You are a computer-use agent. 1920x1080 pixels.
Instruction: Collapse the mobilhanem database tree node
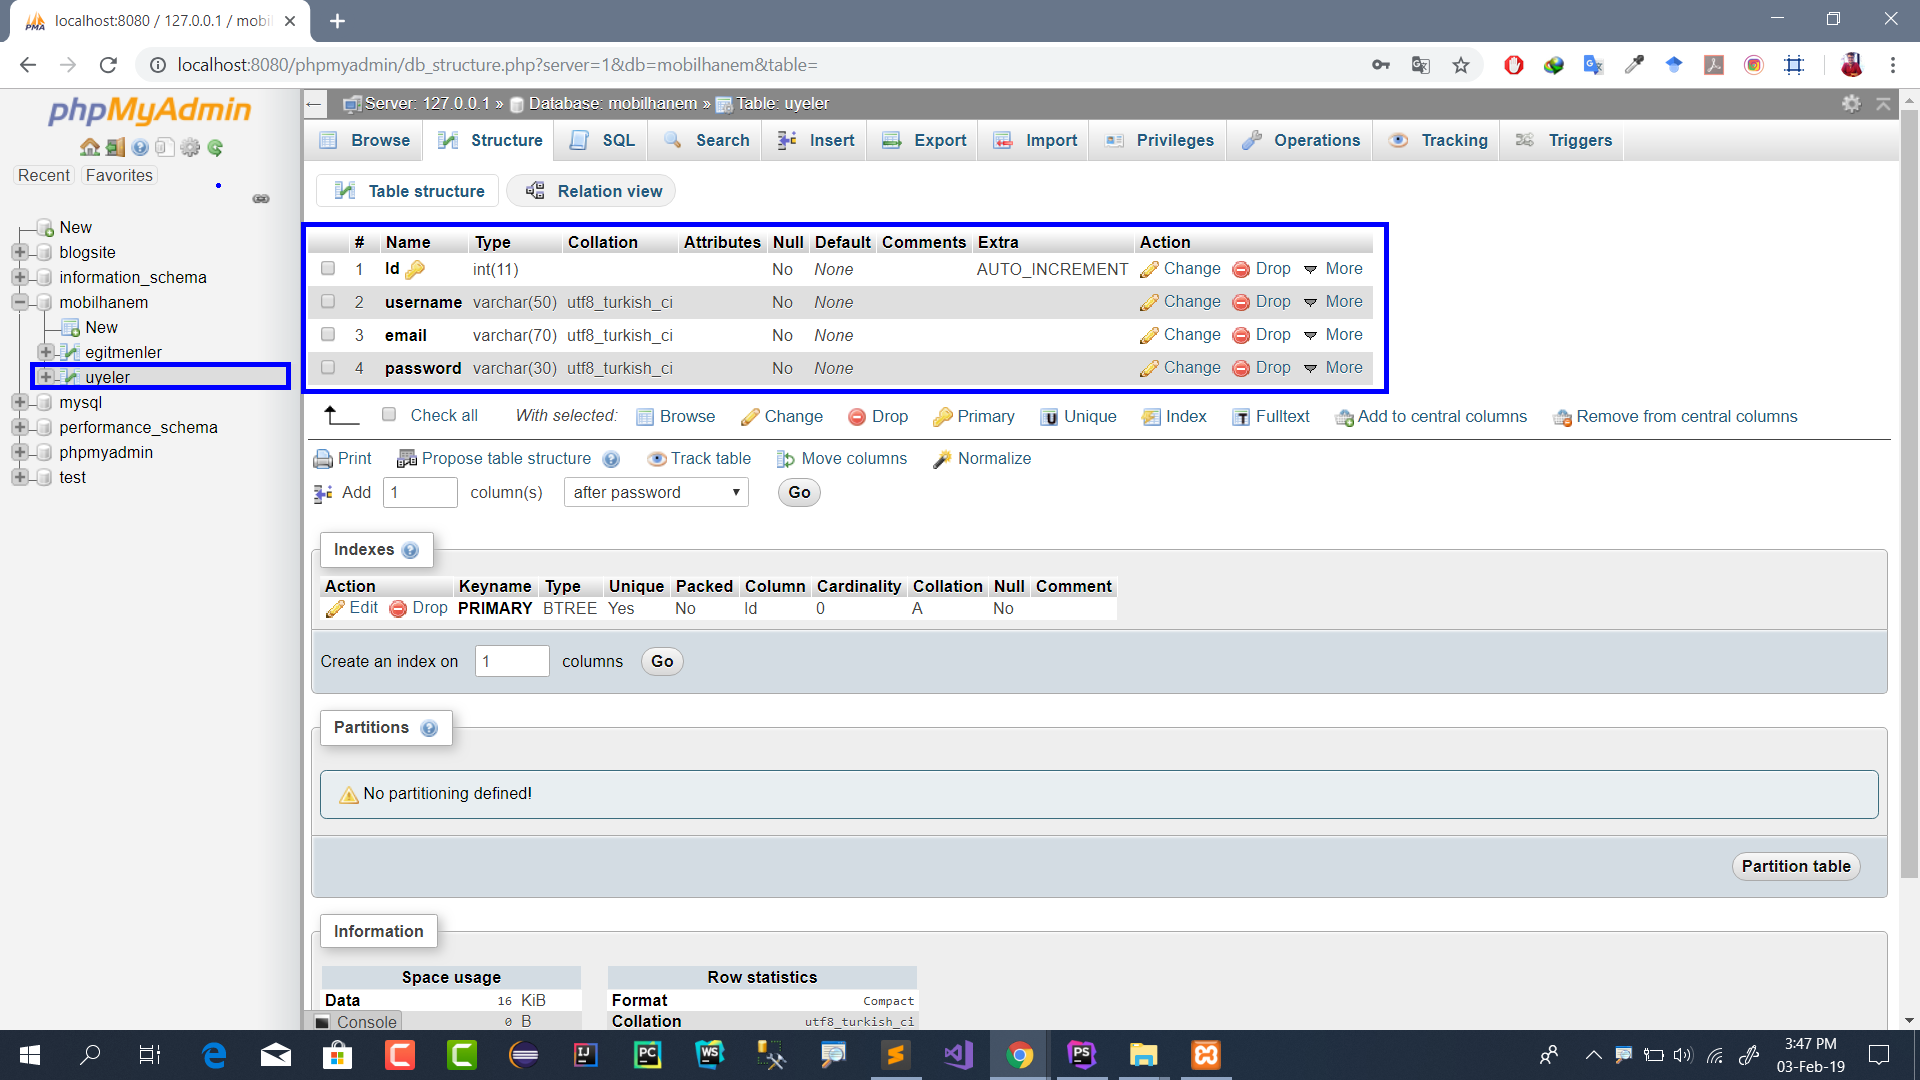pyautogui.click(x=19, y=302)
